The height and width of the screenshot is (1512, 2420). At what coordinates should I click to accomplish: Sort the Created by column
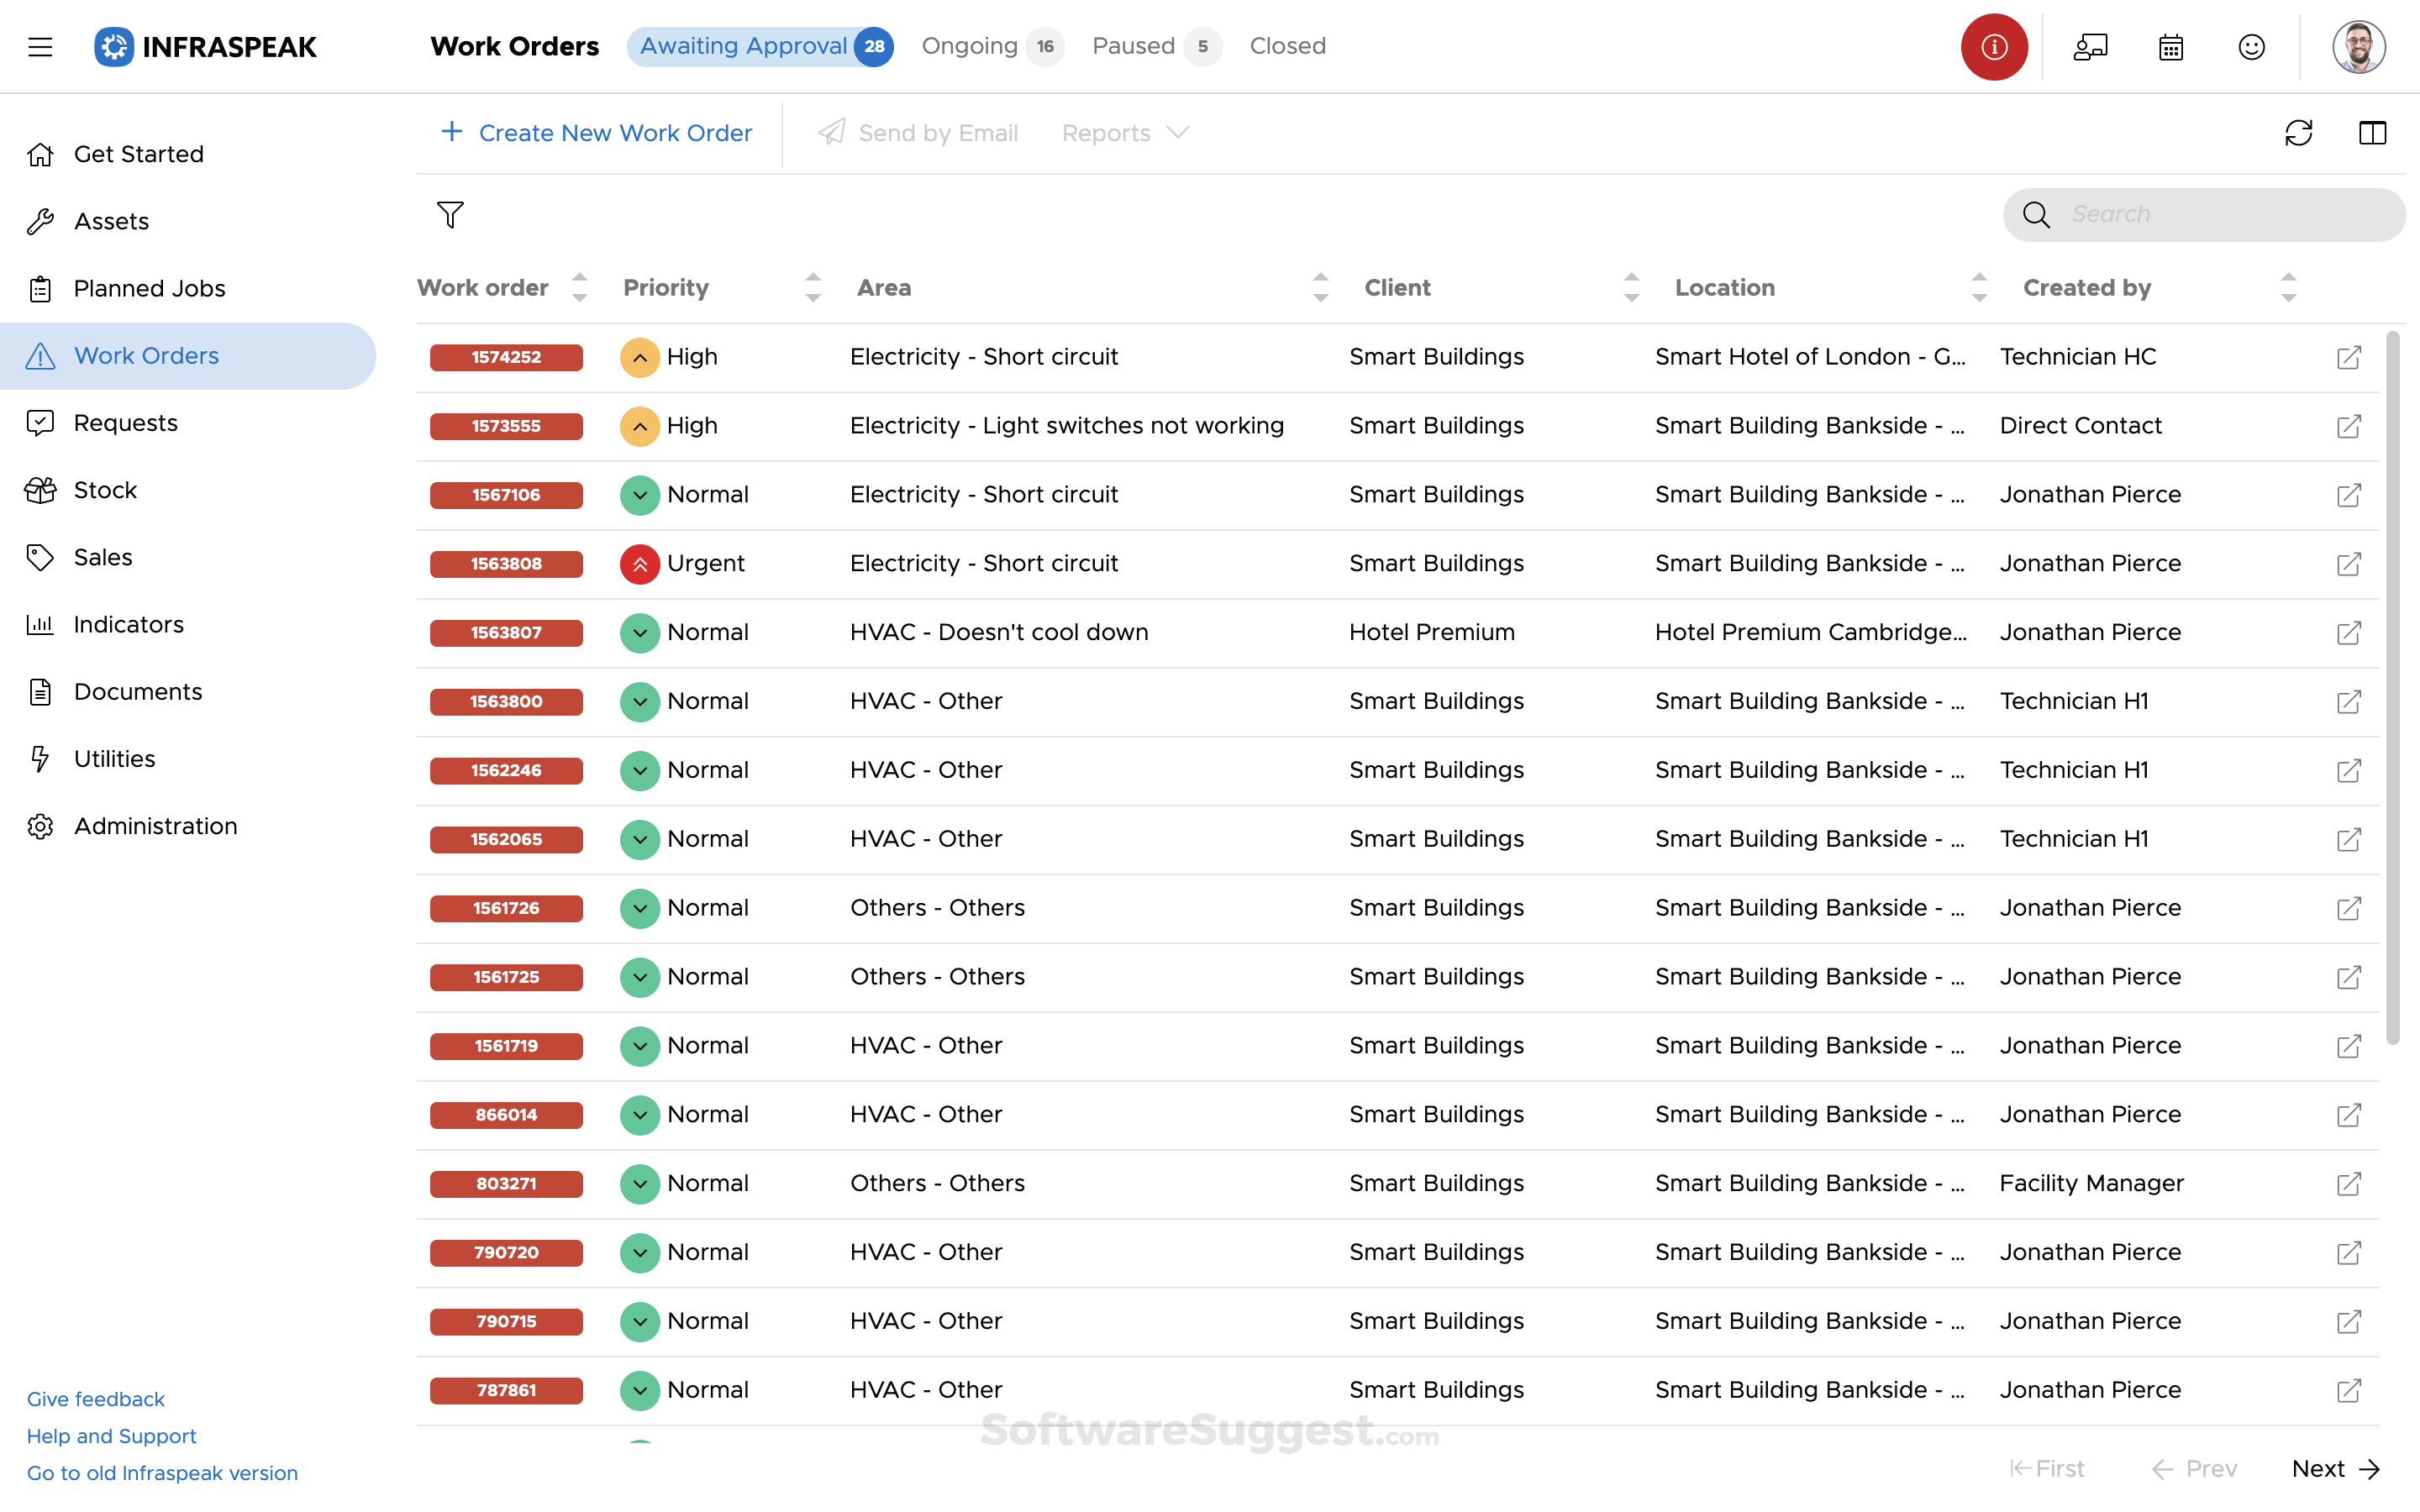click(2288, 288)
